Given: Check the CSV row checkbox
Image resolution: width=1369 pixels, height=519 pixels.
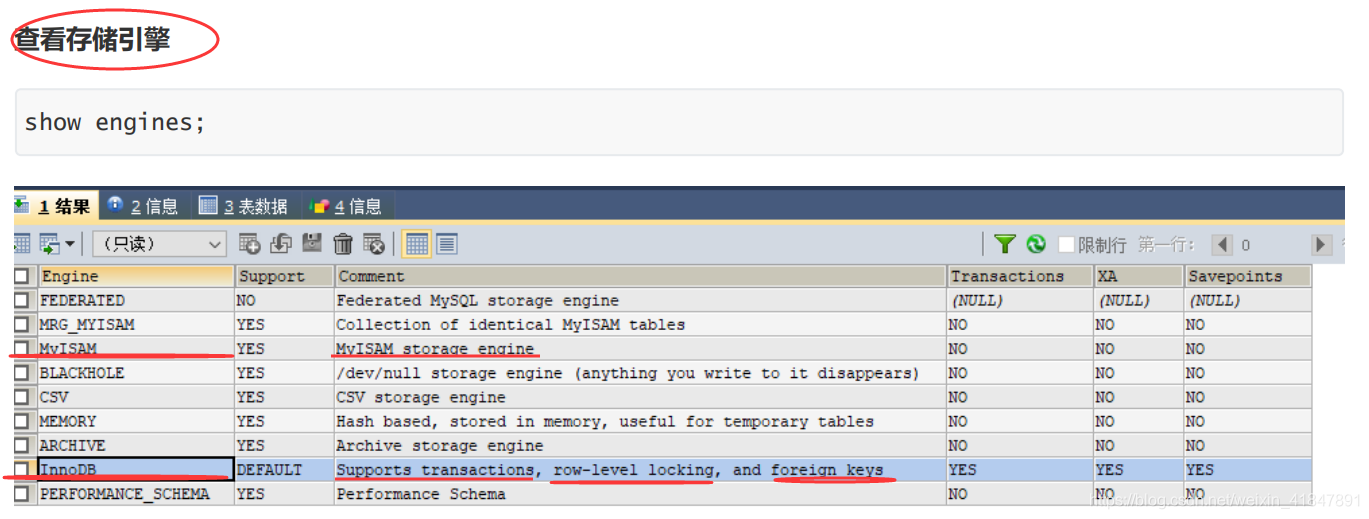Looking at the screenshot, I should pyautogui.click(x=22, y=397).
